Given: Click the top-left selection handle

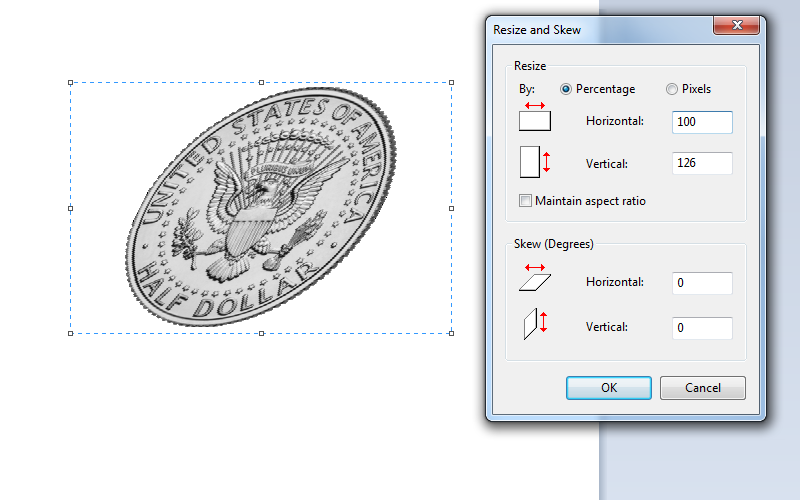Looking at the screenshot, I should point(70,83).
